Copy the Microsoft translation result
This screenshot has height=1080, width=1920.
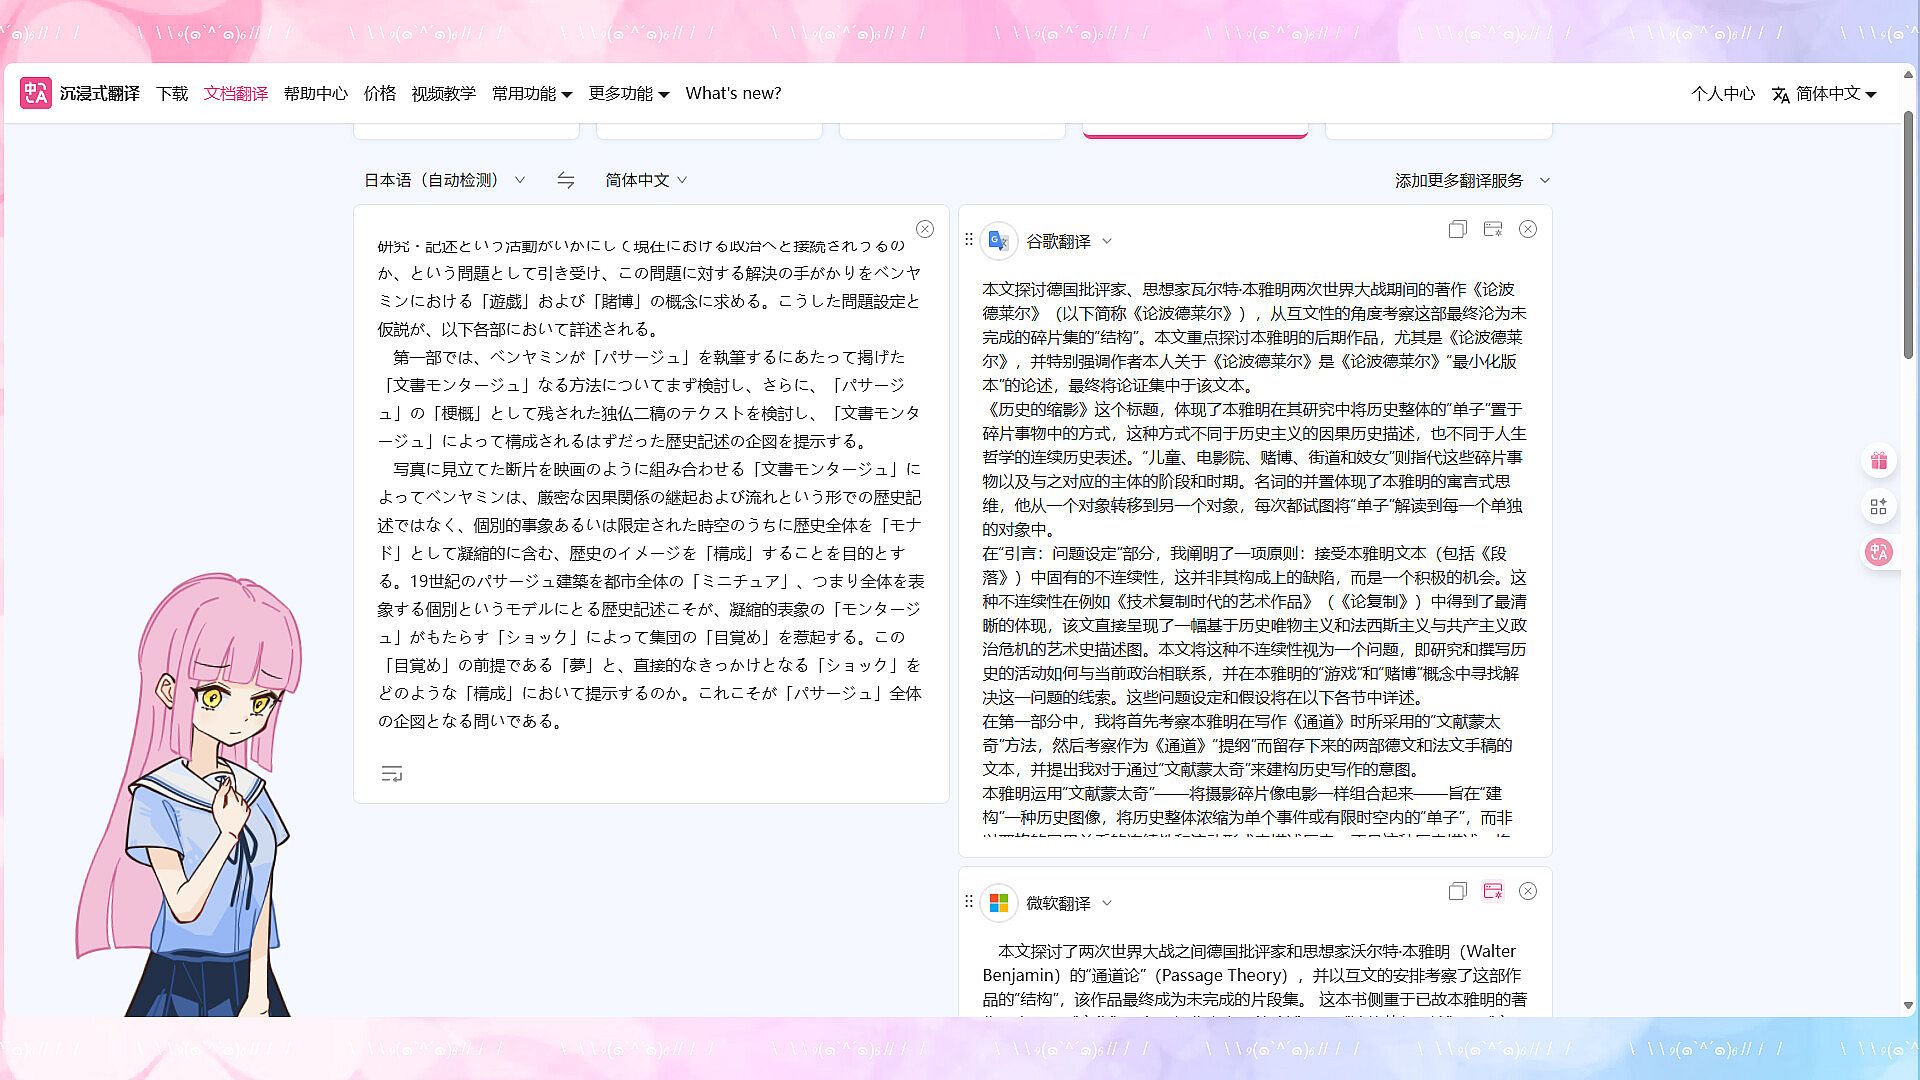[1457, 891]
